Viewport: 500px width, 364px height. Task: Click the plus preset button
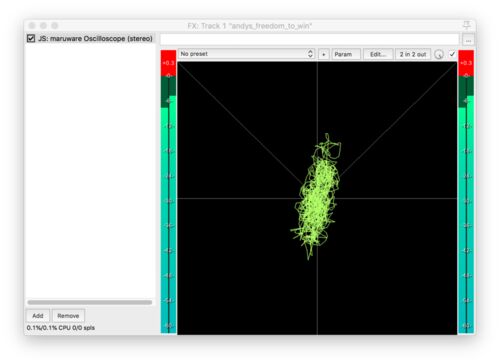pyautogui.click(x=323, y=54)
